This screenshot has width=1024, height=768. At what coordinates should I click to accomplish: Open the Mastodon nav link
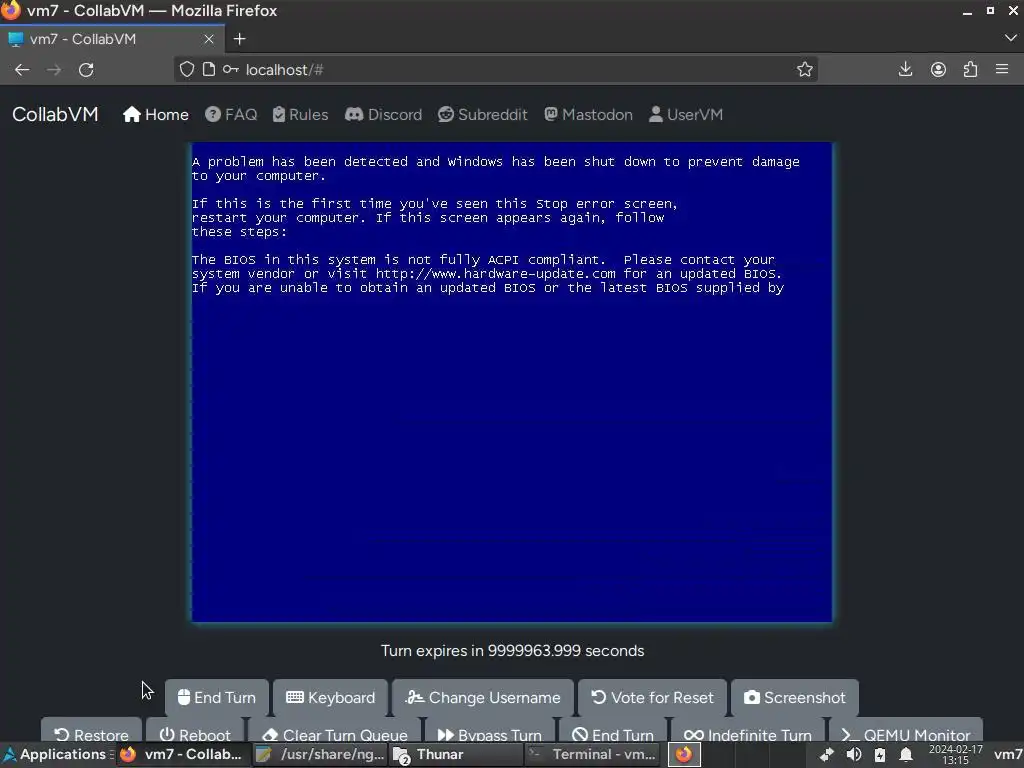tap(588, 115)
